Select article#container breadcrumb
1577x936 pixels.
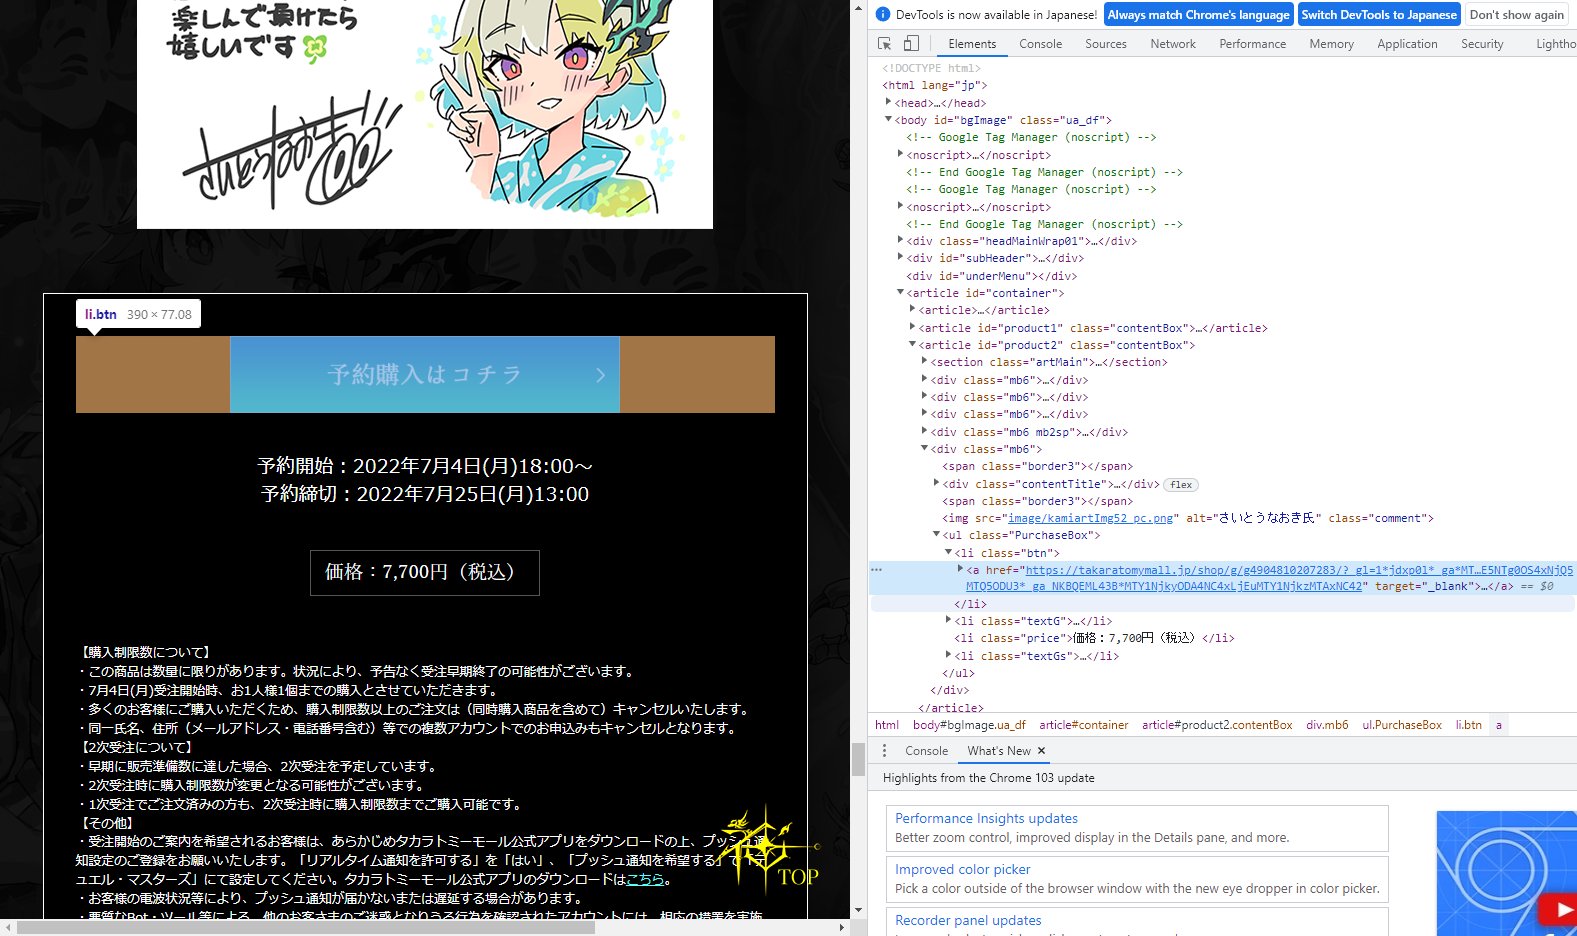[x=1083, y=725]
